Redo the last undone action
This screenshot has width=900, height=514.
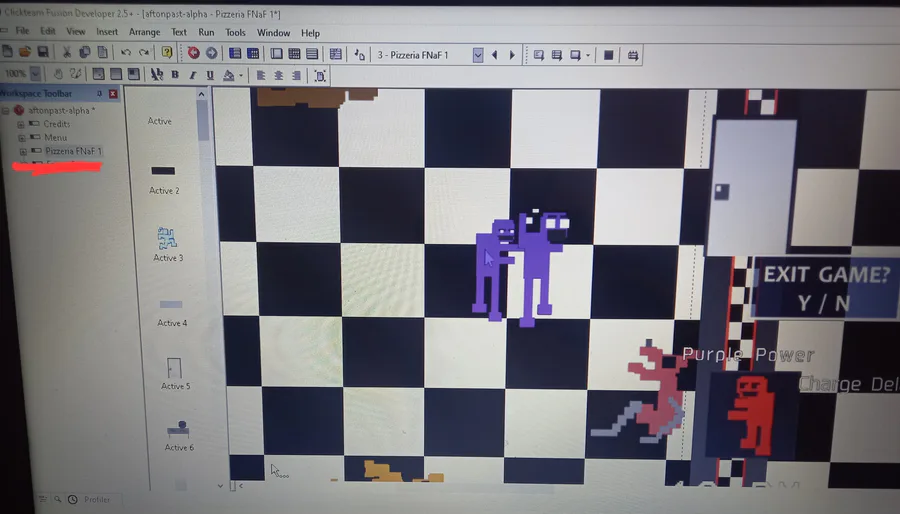coord(143,53)
